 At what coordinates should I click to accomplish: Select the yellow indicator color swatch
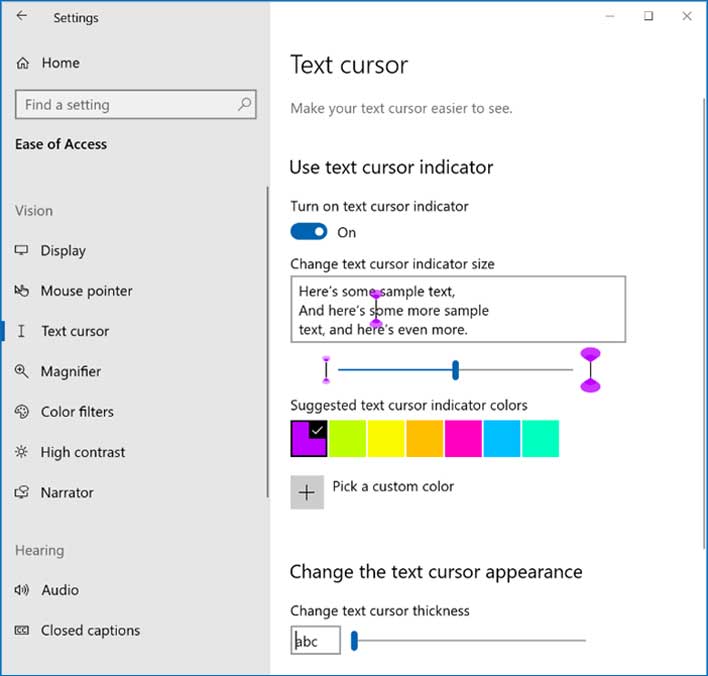click(386, 438)
